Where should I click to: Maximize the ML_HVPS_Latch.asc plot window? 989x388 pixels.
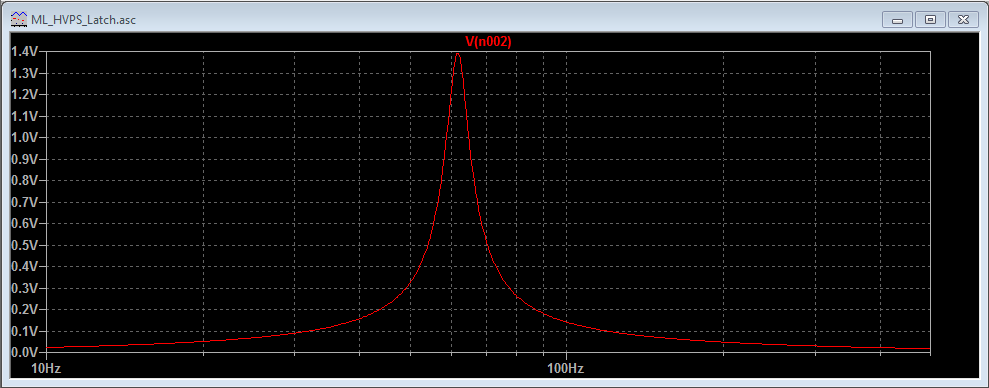coord(930,20)
